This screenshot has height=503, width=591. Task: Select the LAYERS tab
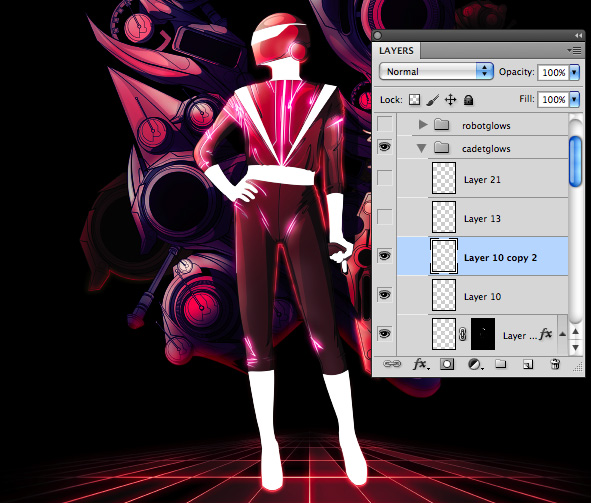(x=396, y=50)
